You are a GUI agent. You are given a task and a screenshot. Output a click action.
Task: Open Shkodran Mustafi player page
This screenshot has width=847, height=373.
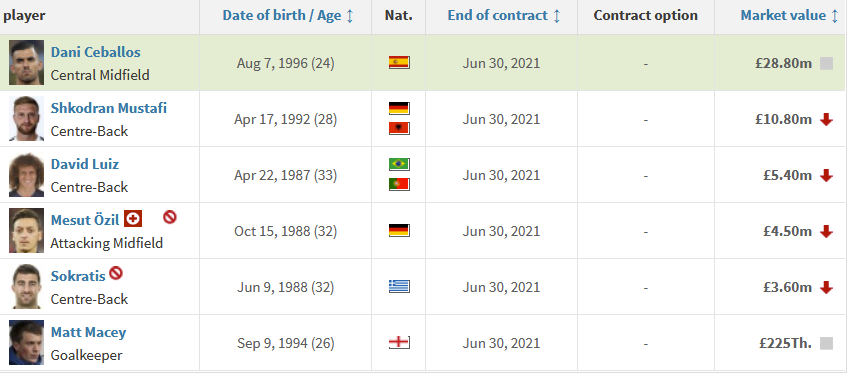tap(109, 108)
